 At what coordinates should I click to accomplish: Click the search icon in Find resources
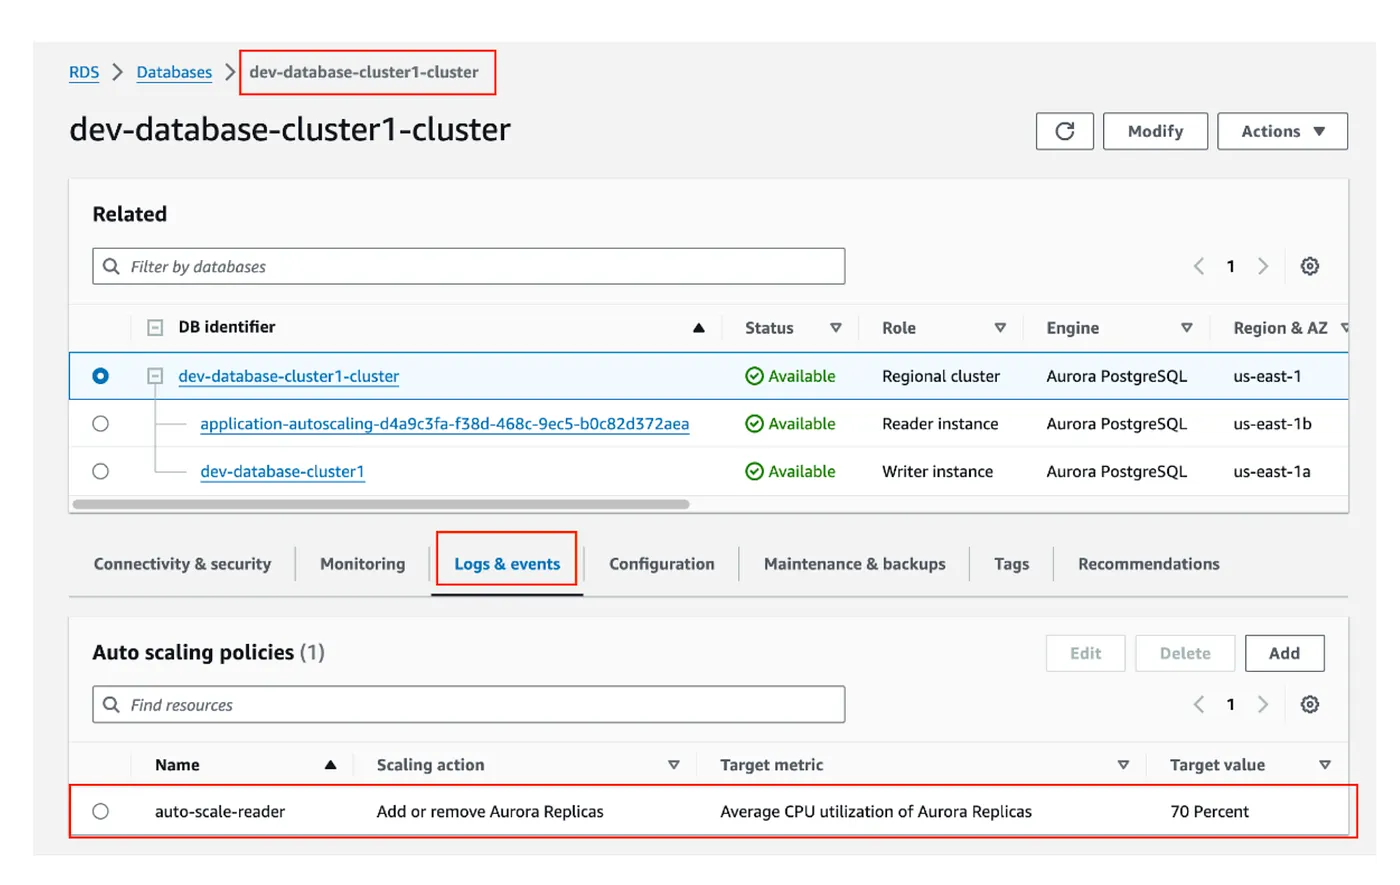click(x=111, y=705)
